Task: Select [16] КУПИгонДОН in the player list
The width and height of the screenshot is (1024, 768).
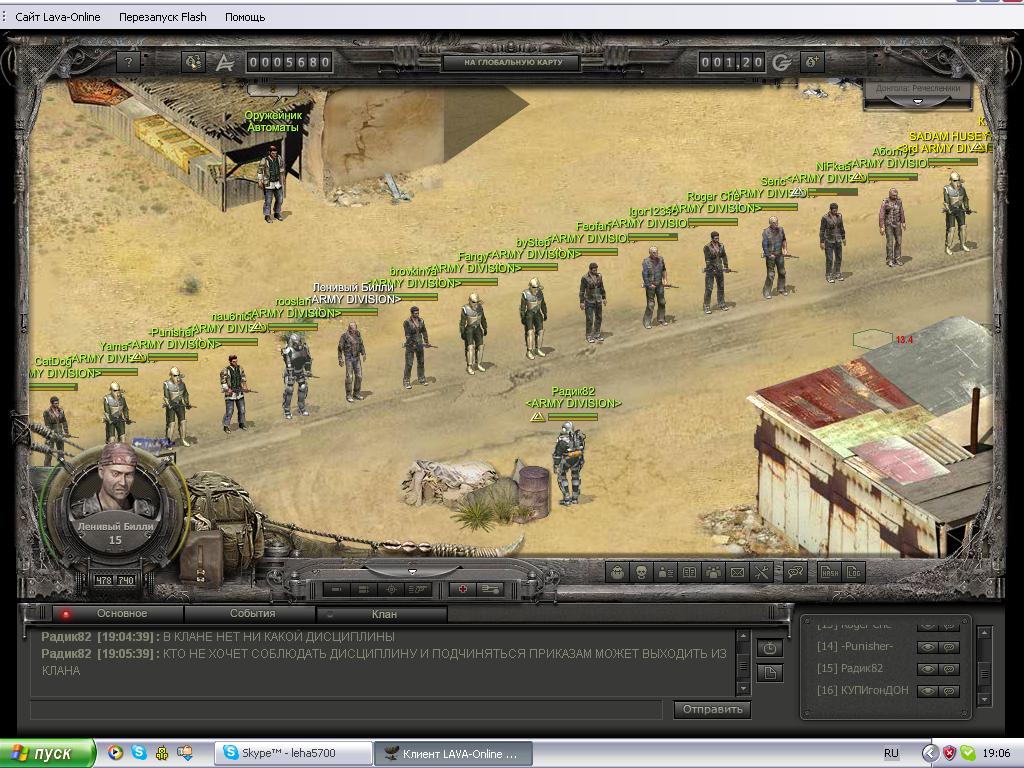Action: pos(863,690)
